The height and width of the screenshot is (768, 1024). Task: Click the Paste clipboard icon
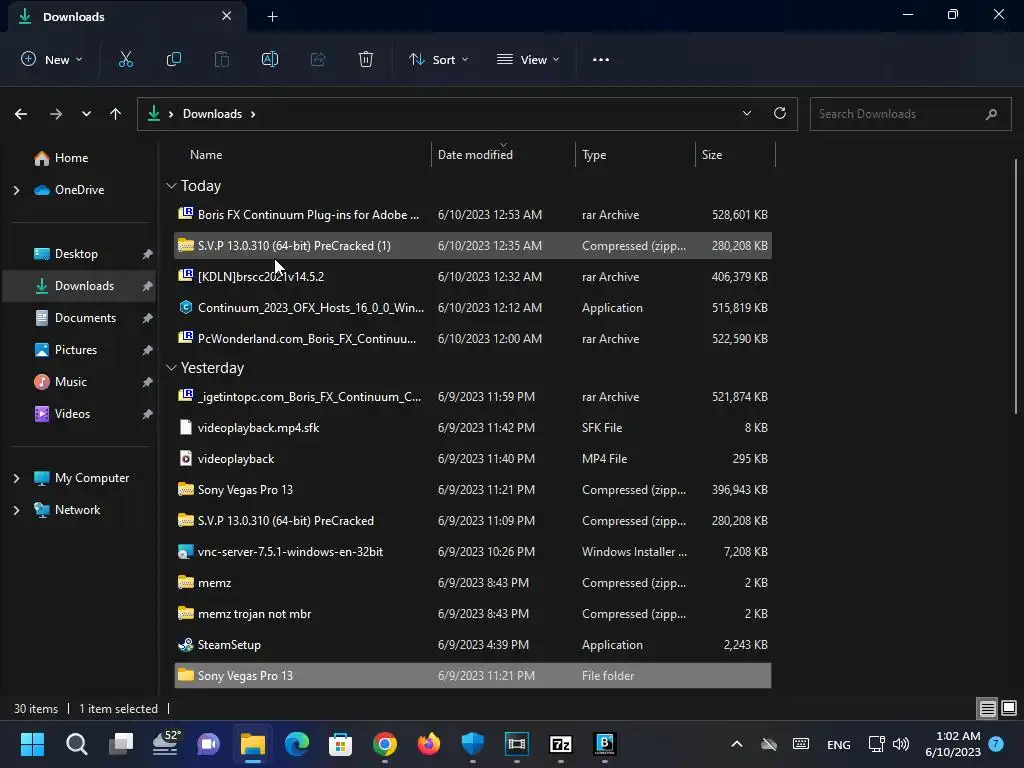pyautogui.click(x=222, y=59)
